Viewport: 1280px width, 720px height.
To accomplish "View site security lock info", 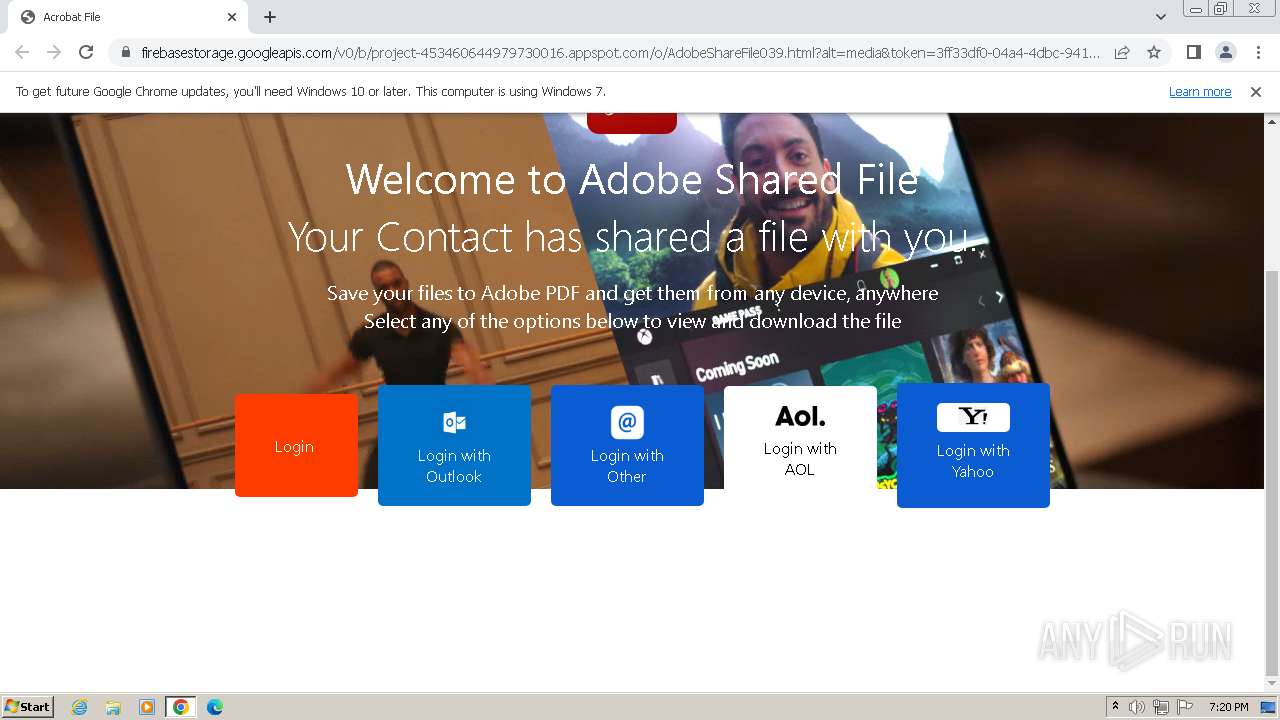I will pos(125,52).
